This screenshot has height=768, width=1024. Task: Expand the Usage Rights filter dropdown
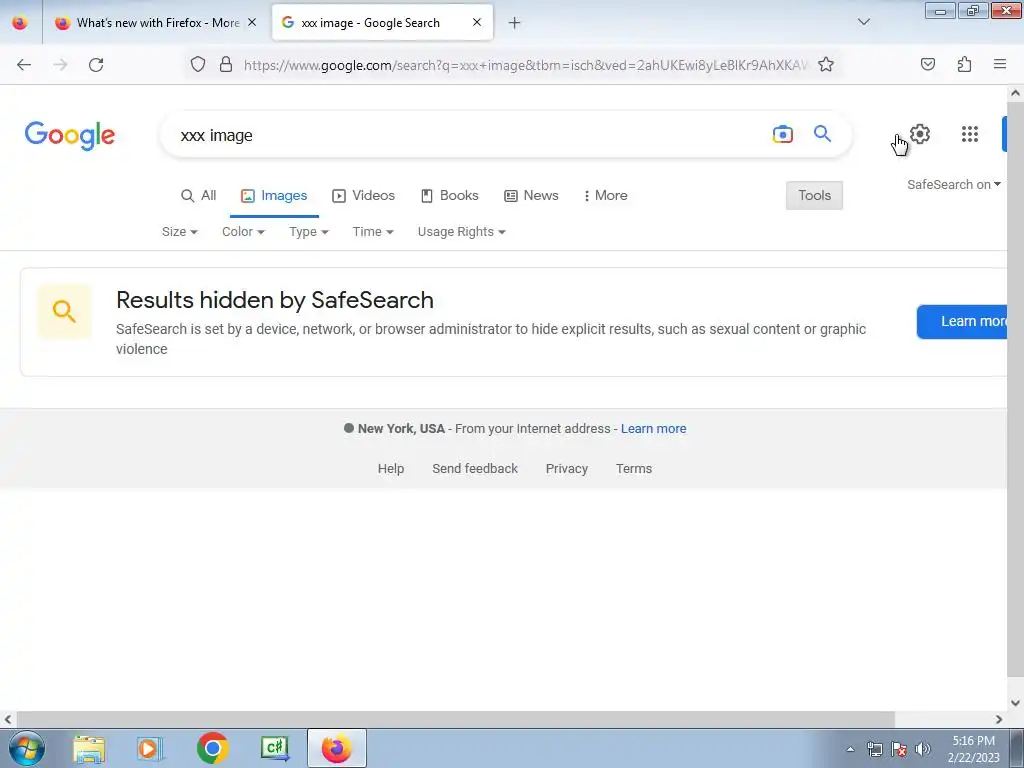(462, 232)
